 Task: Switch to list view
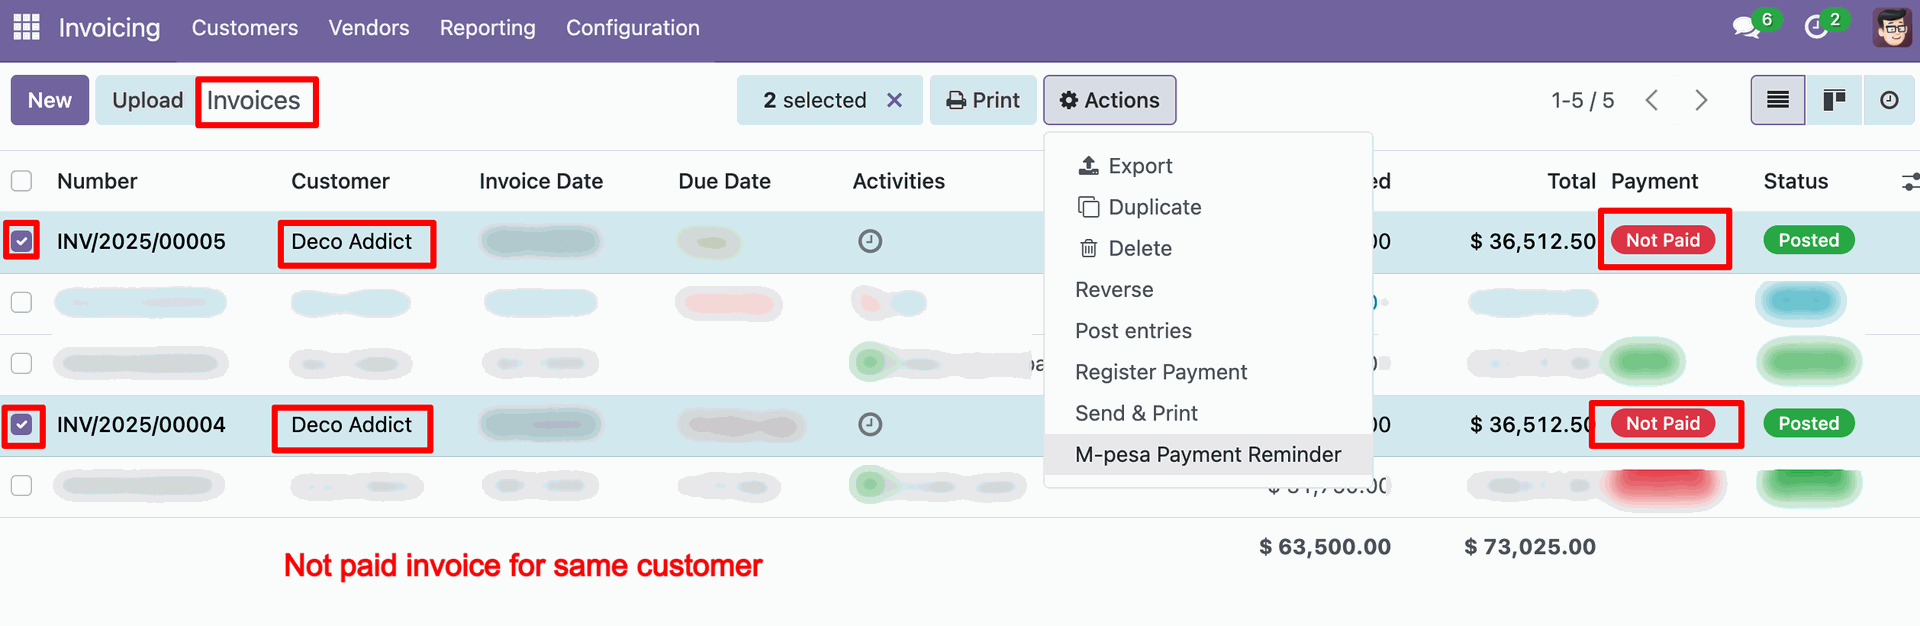[x=1777, y=100]
